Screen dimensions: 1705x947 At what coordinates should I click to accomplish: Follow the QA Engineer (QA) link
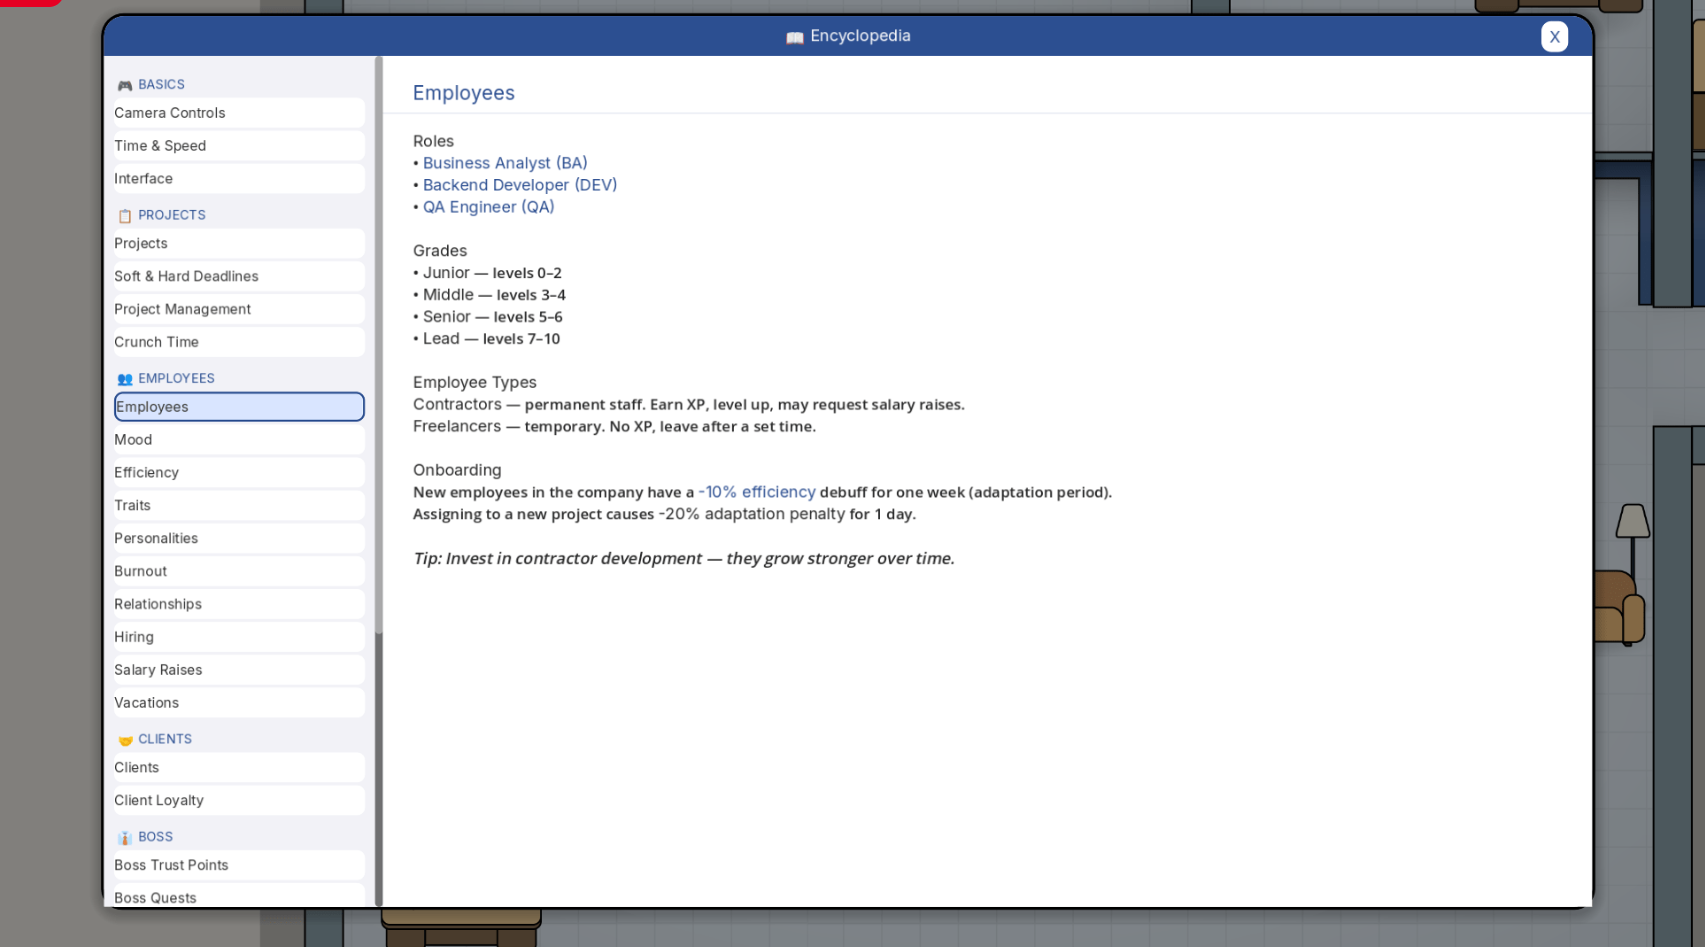point(488,207)
